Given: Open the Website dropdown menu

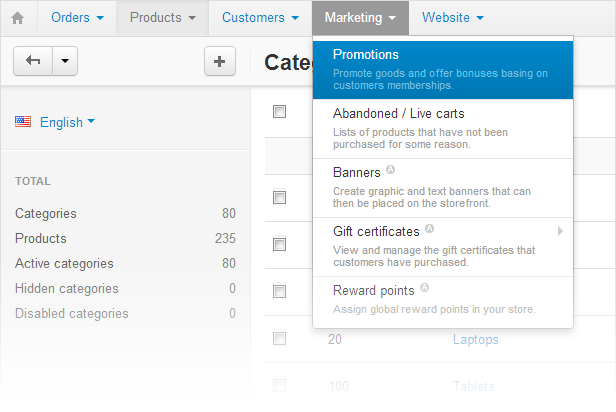Looking at the screenshot, I should [x=453, y=18].
